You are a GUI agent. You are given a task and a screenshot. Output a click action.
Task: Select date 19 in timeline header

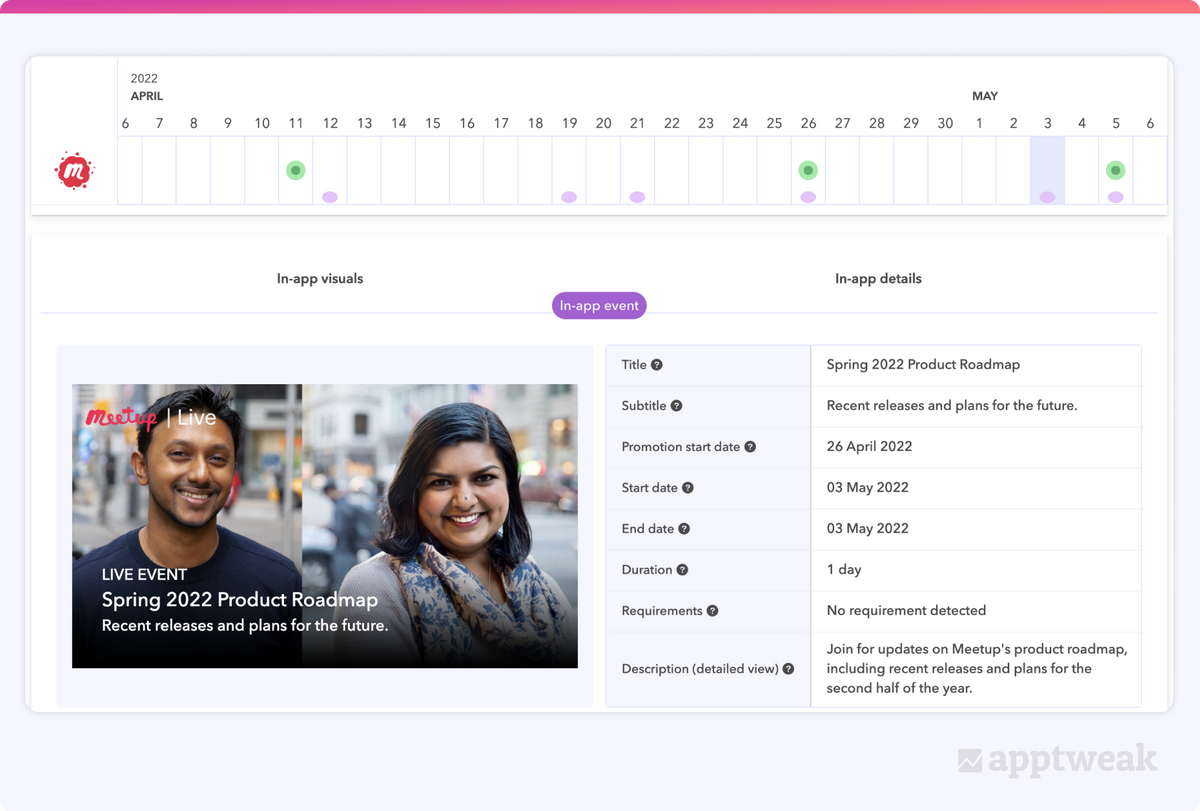pos(569,123)
